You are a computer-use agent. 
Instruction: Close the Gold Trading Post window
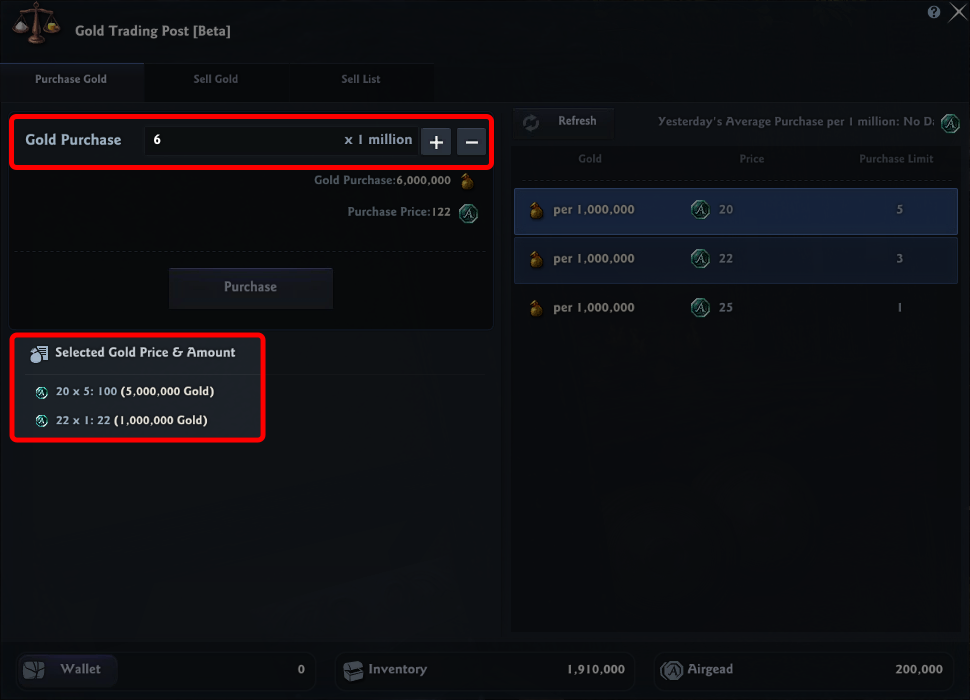pyautogui.click(x=956, y=13)
